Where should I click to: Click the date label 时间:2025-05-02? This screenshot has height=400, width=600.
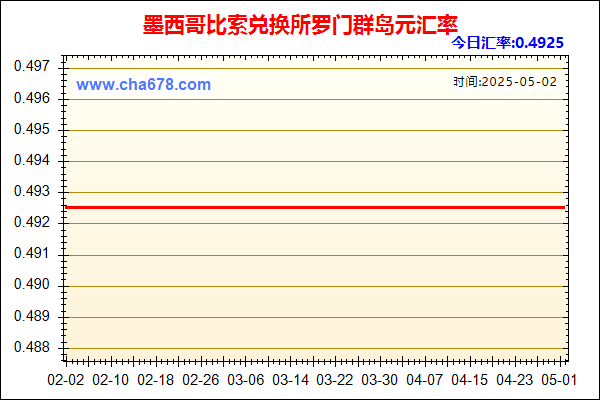[x=505, y=82]
